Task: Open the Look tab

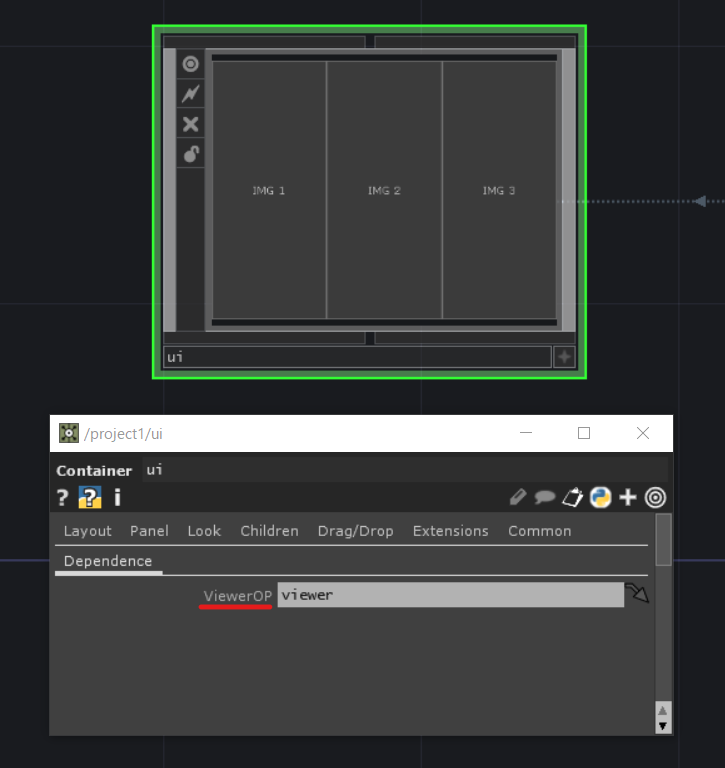Action: point(204,531)
